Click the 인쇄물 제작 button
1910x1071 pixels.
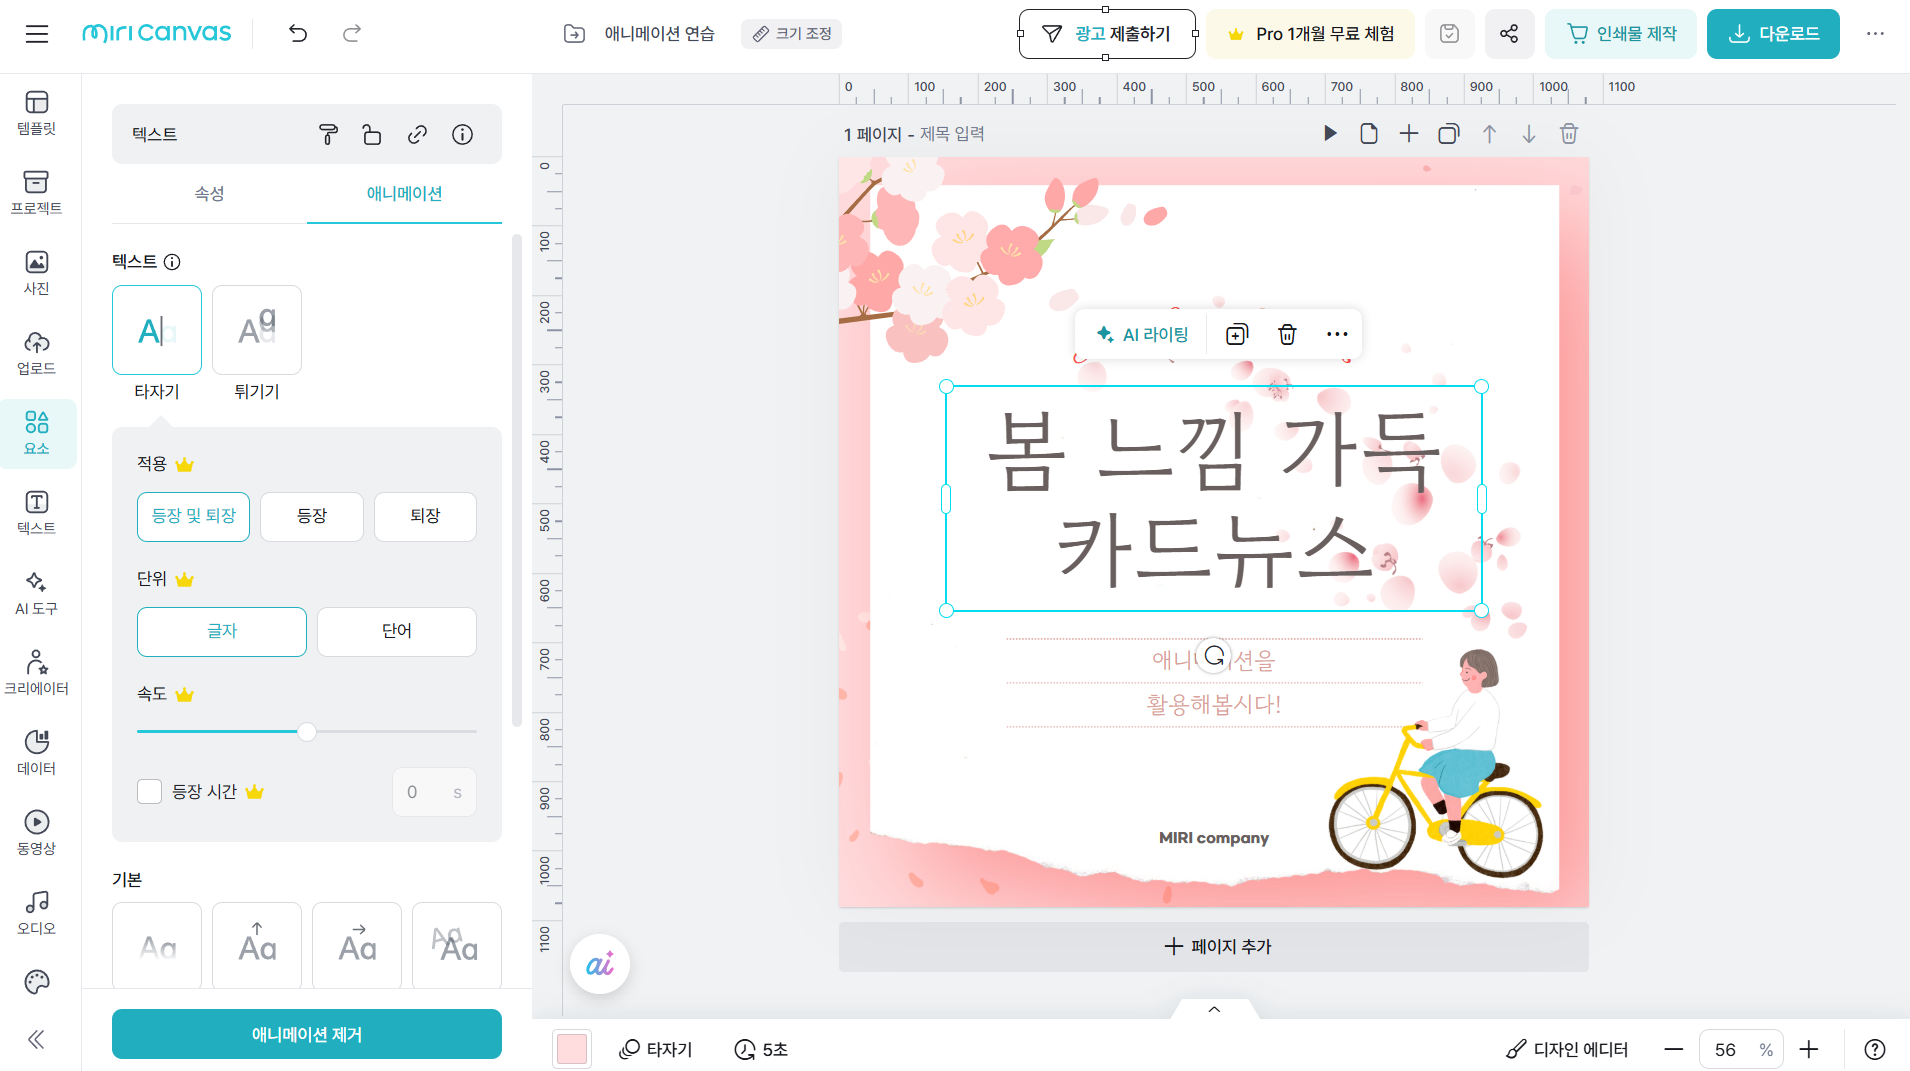[1621, 34]
